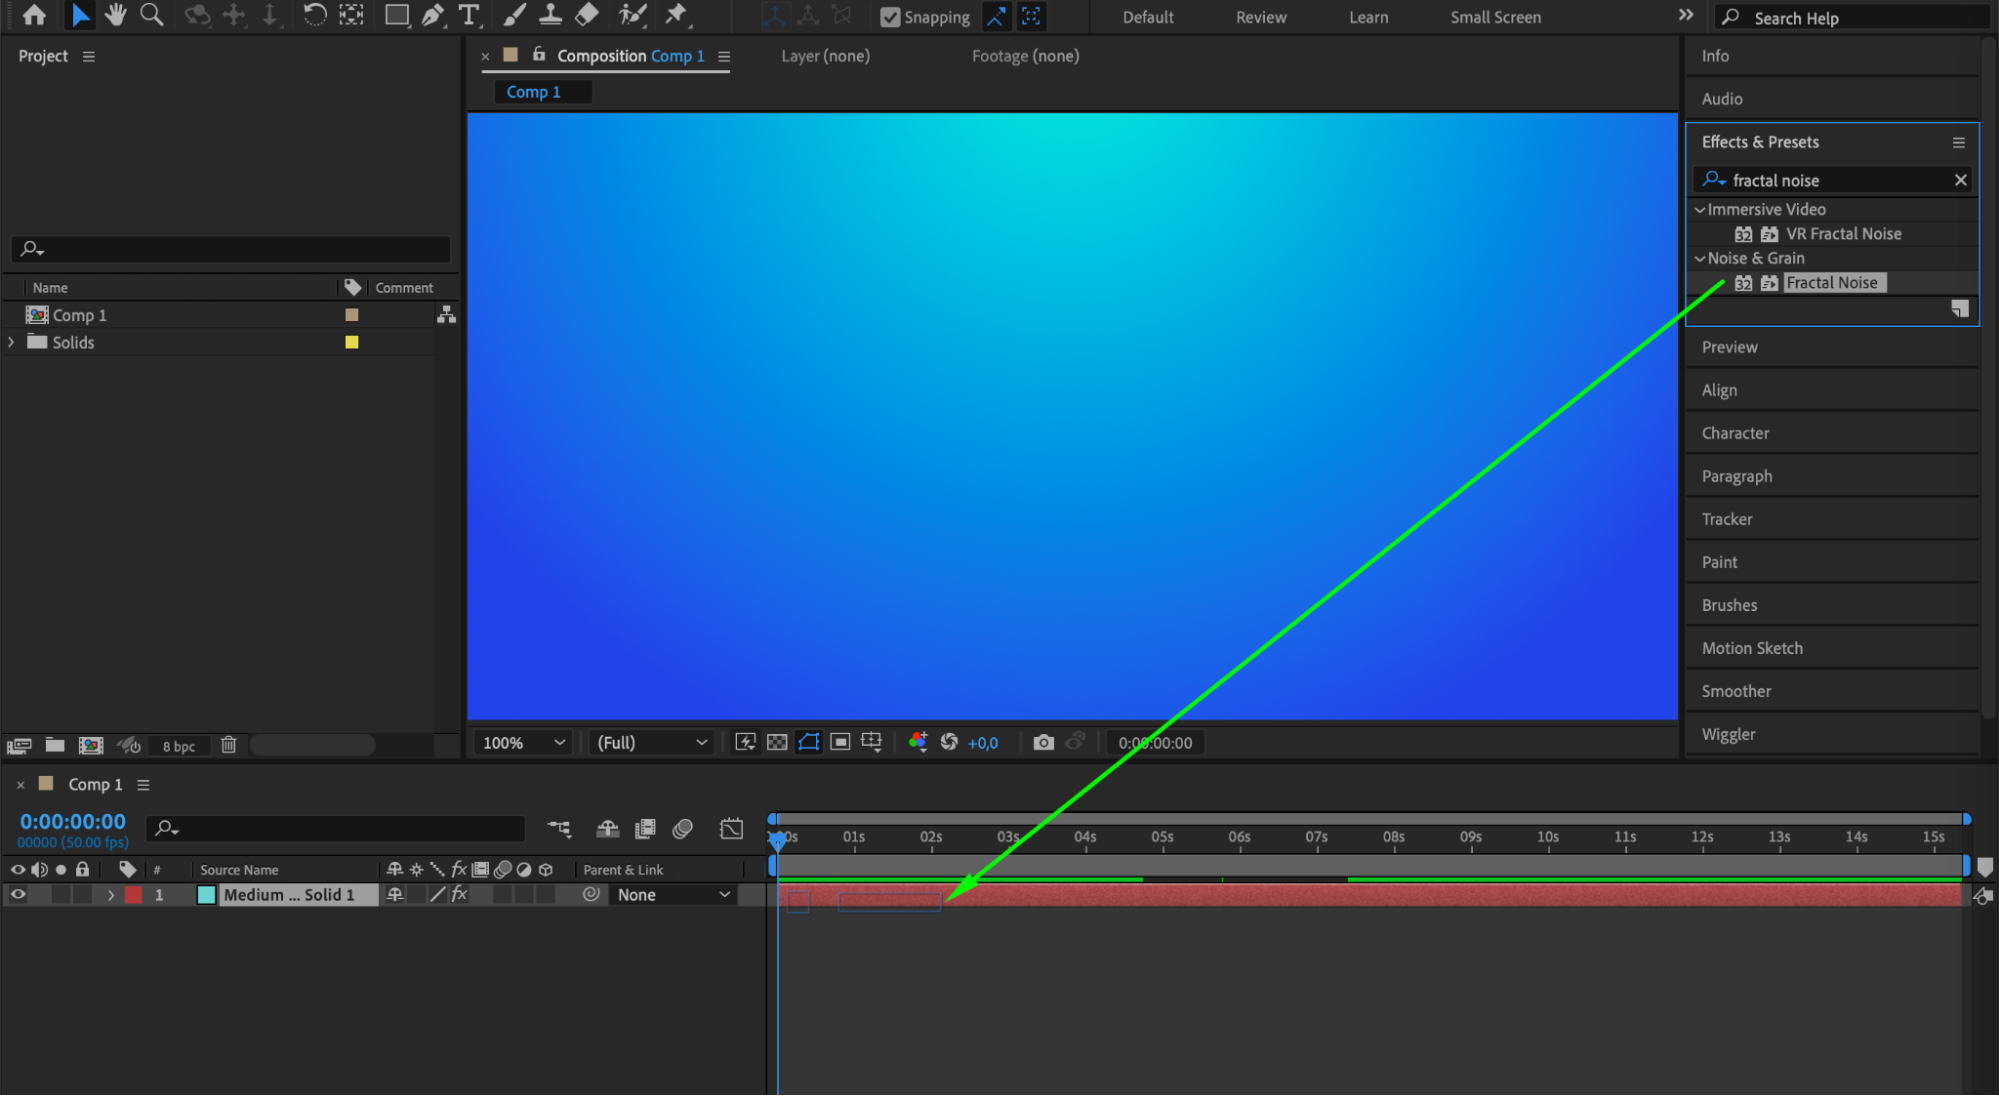Select the Rectangle shape tool
This screenshot has width=1999, height=1096.
coord(397,15)
